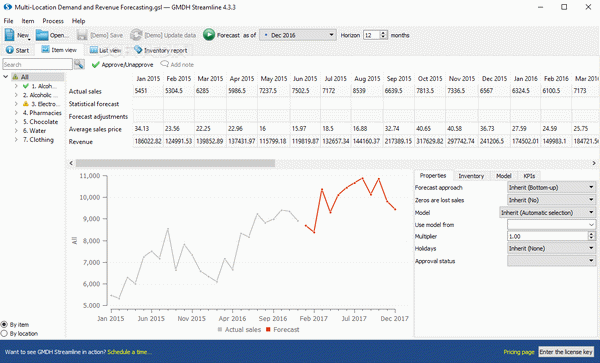600x363 pixels.
Task: Select the By item radio button
Action: click(4, 324)
